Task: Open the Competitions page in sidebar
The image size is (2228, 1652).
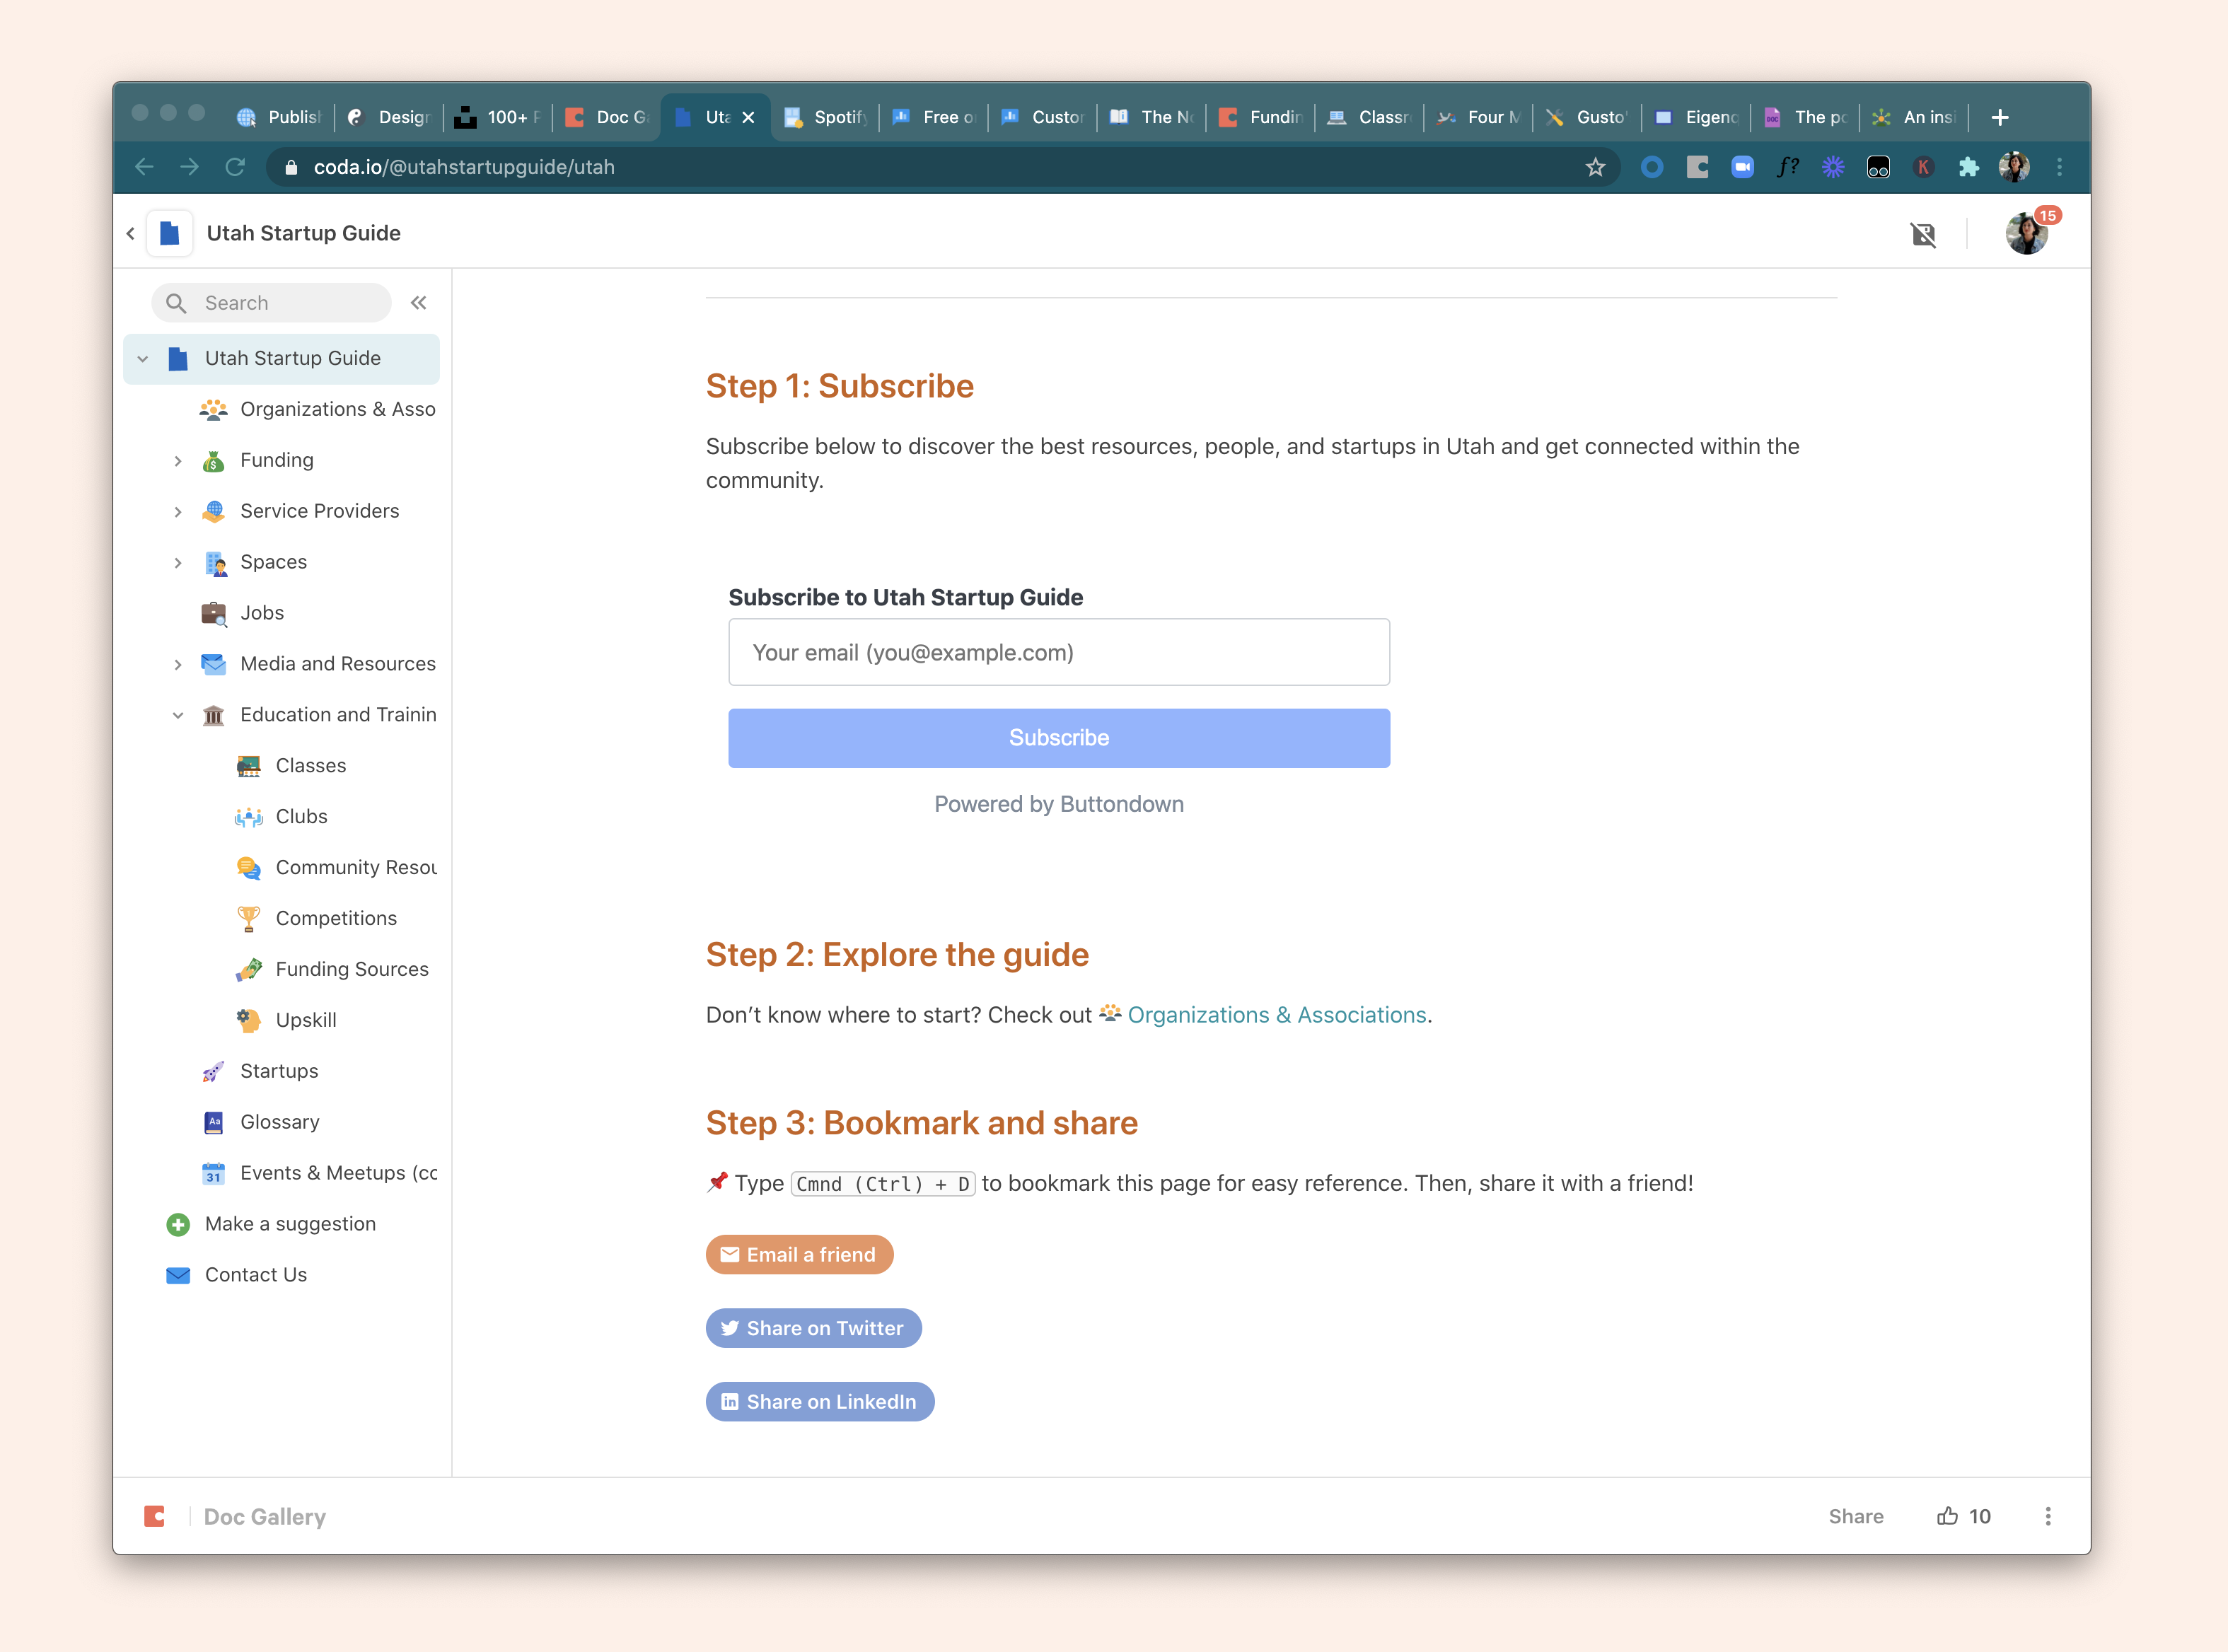Action: (336, 918)
